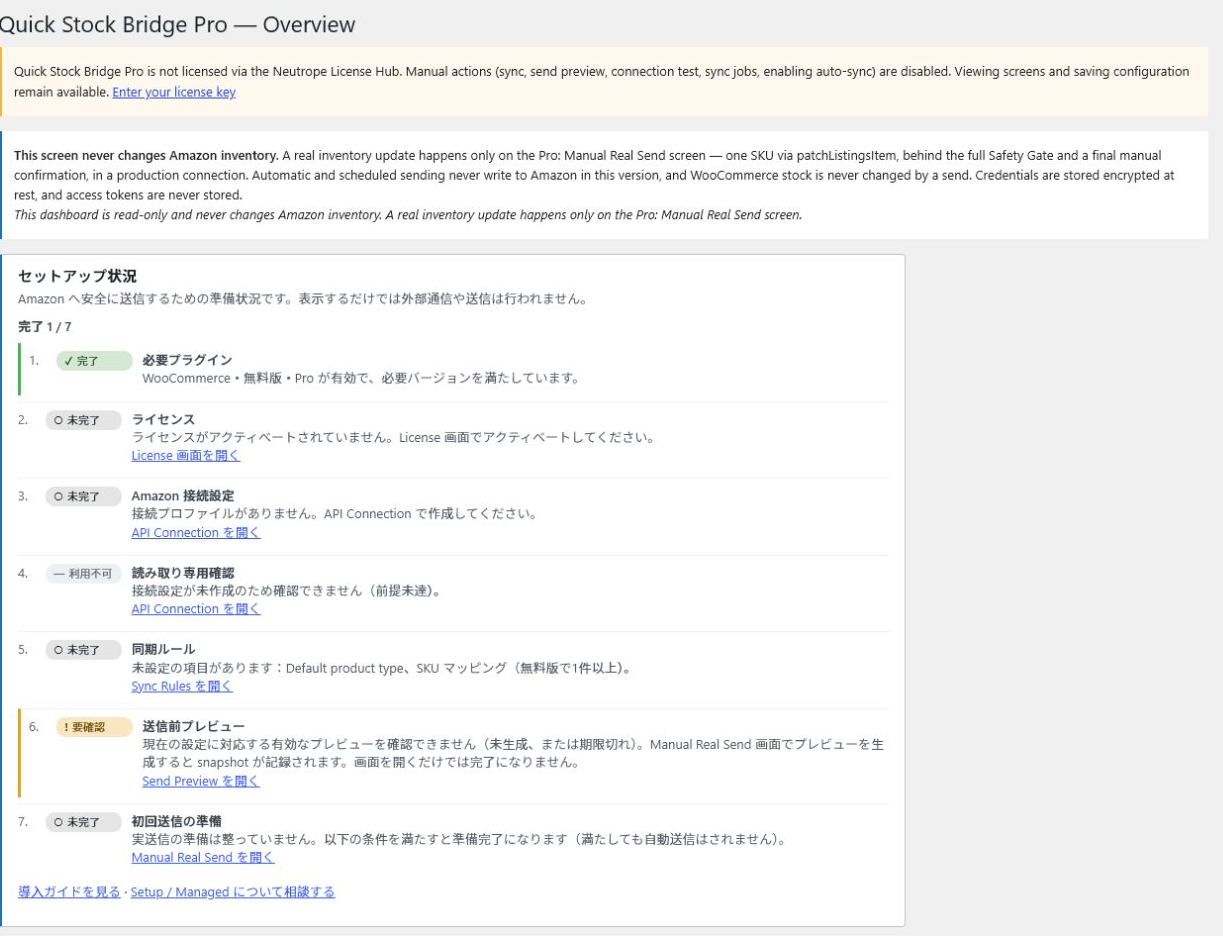This screenshot has width=1223, height=936.
Task: Click the ライセンスがアクティベートされていません description text
Action: click(x=393, y=437)
